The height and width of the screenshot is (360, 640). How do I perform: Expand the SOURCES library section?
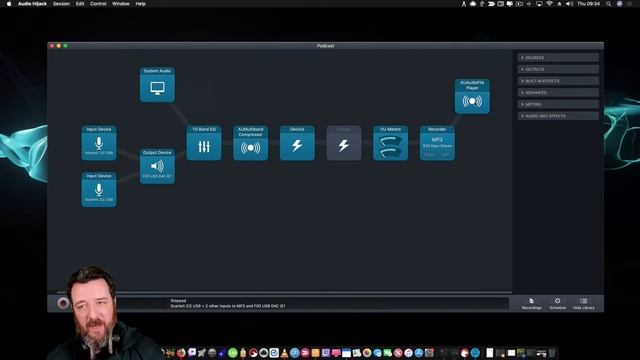(558, 58)
